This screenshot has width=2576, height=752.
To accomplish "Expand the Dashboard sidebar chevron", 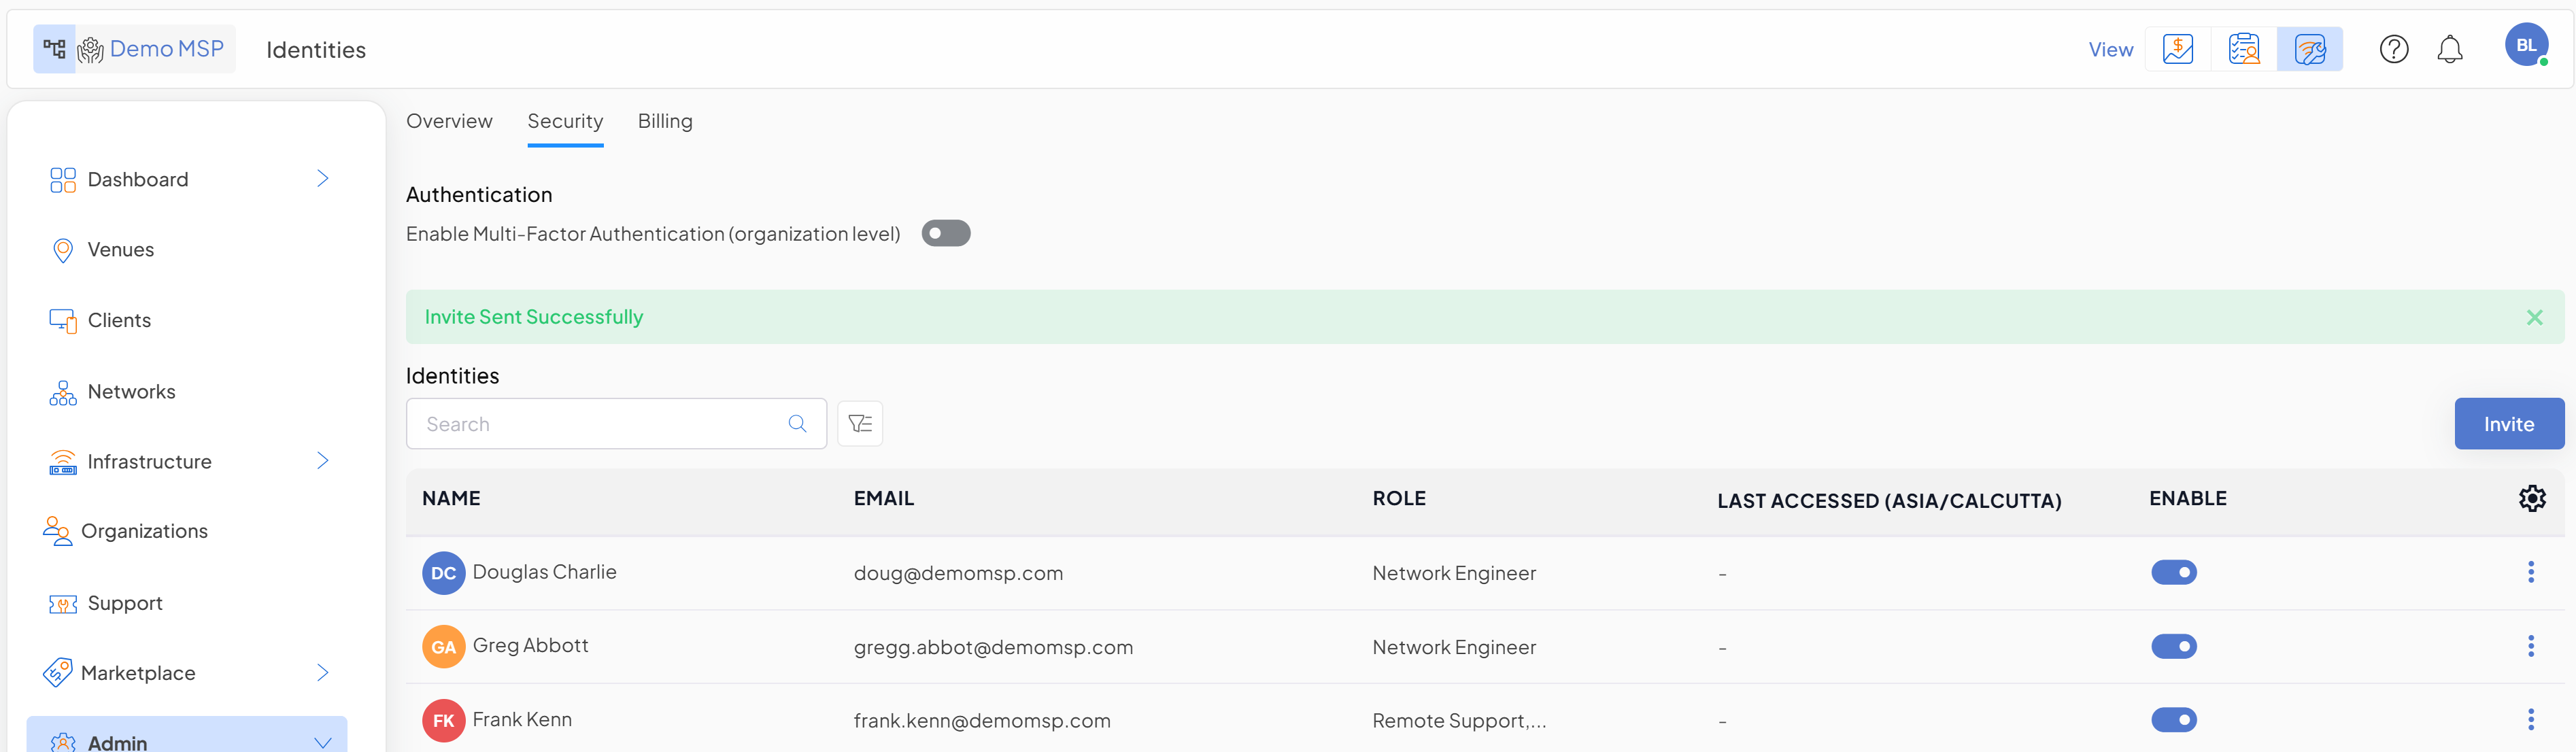I will pos(322,179).
